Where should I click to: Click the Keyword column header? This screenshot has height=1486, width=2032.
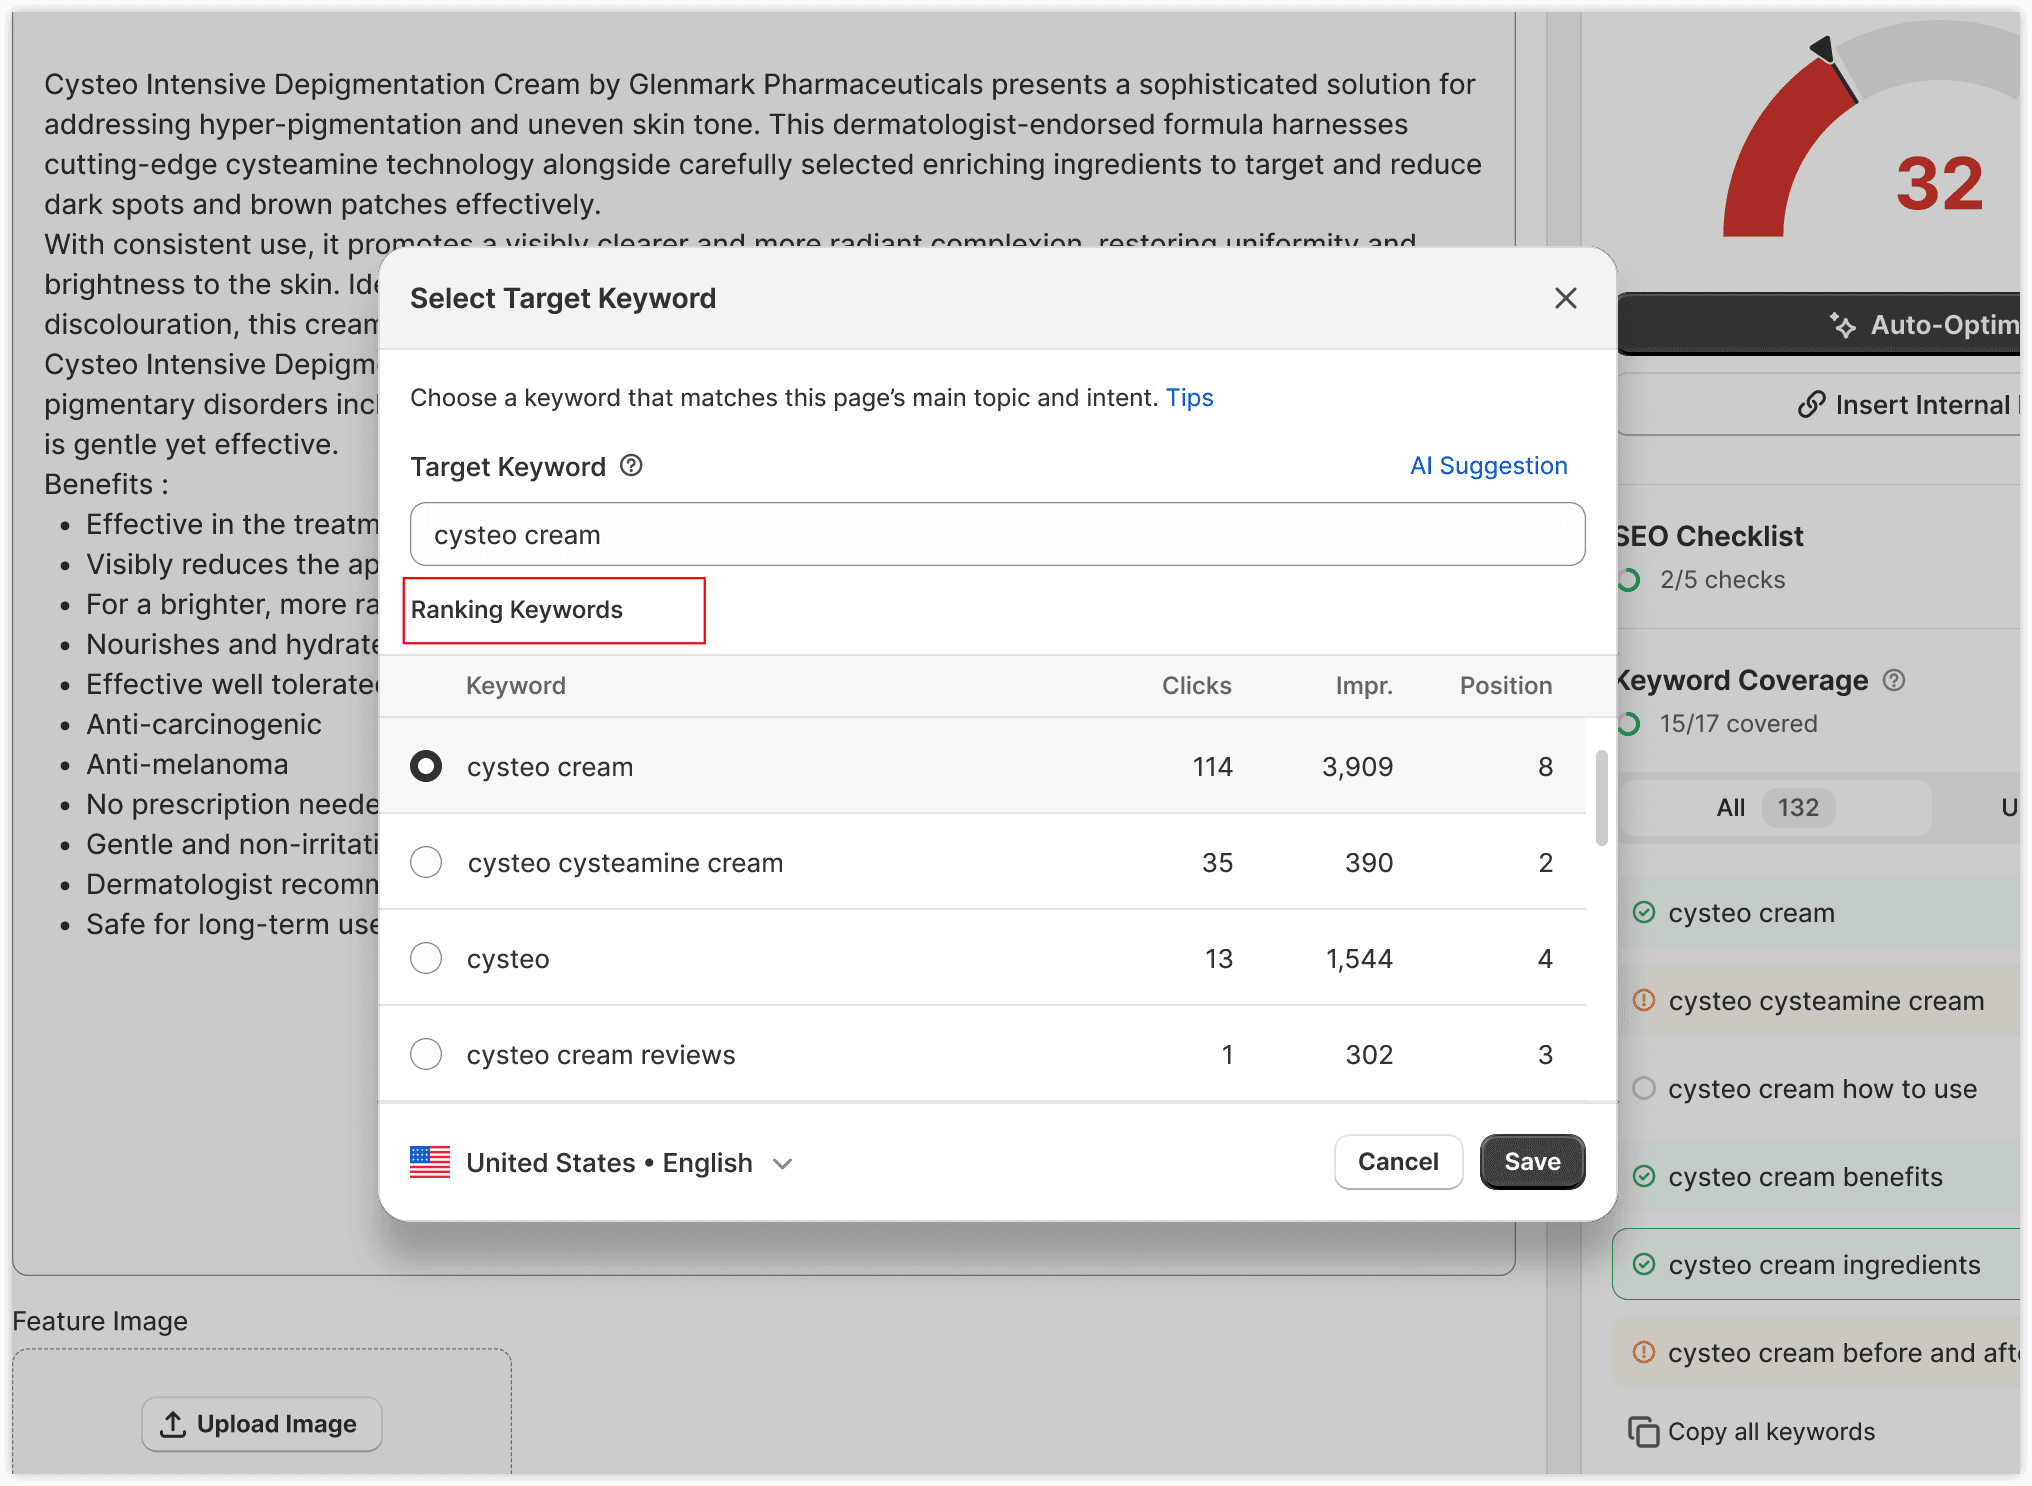pos(516,686)
